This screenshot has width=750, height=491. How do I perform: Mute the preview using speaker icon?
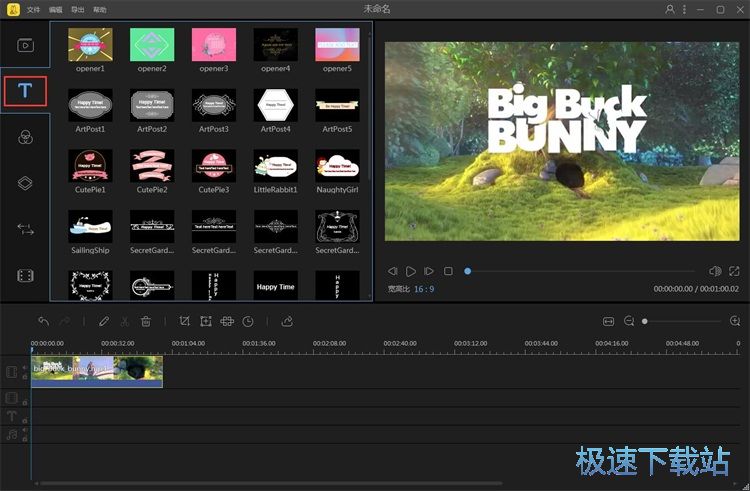point(715,271)
